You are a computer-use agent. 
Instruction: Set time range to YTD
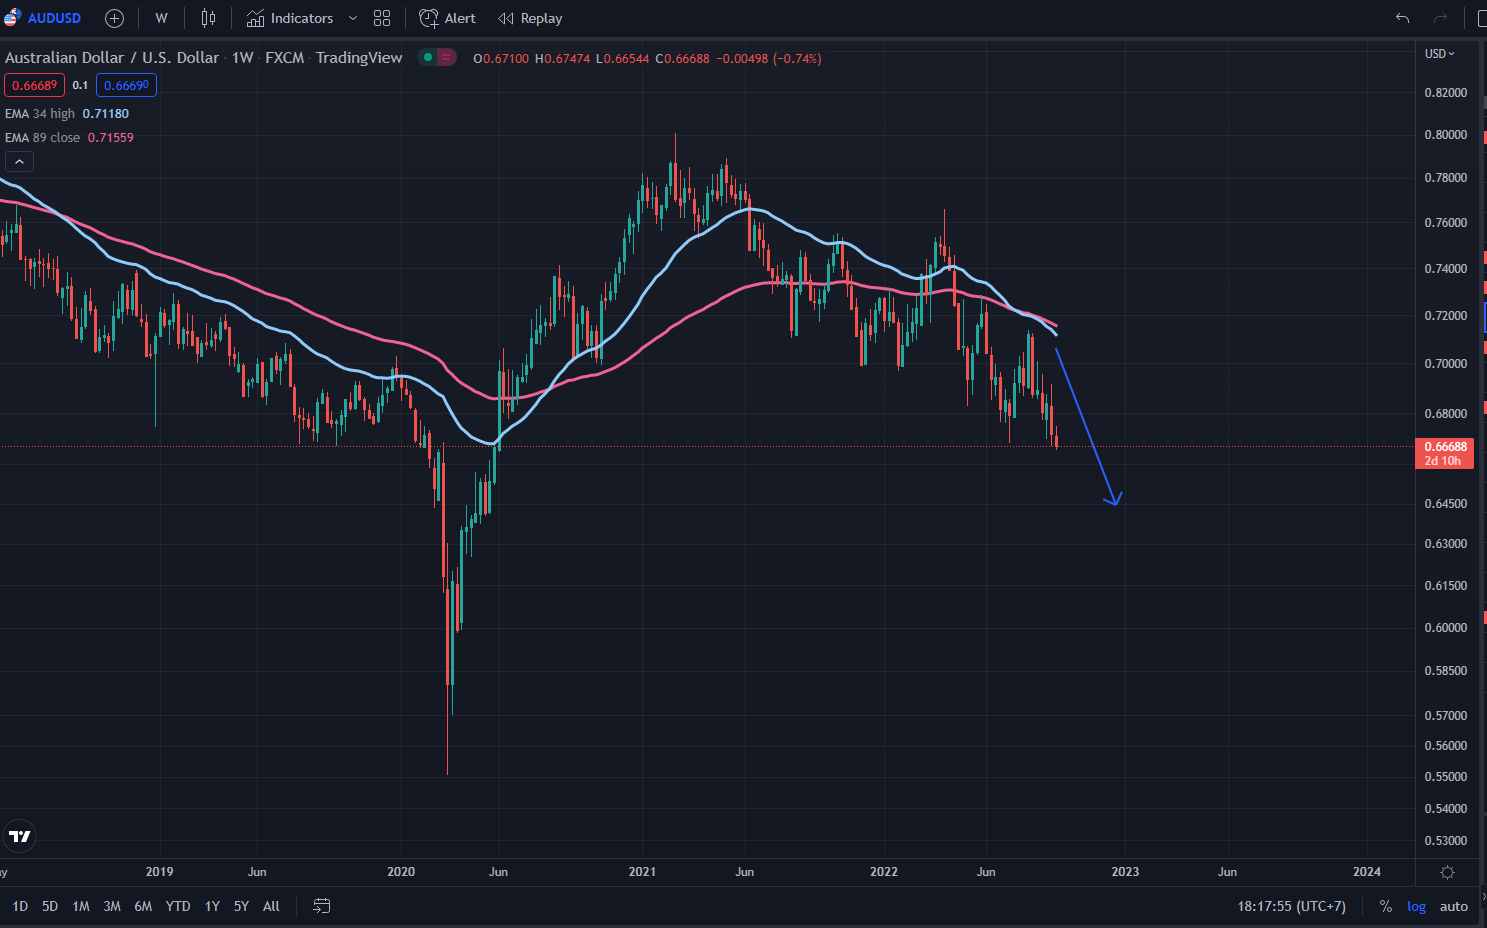tap(178, 906)
